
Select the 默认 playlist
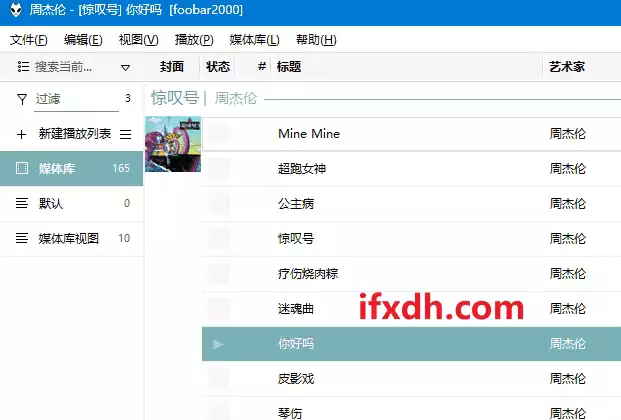[x=71, y=204]
